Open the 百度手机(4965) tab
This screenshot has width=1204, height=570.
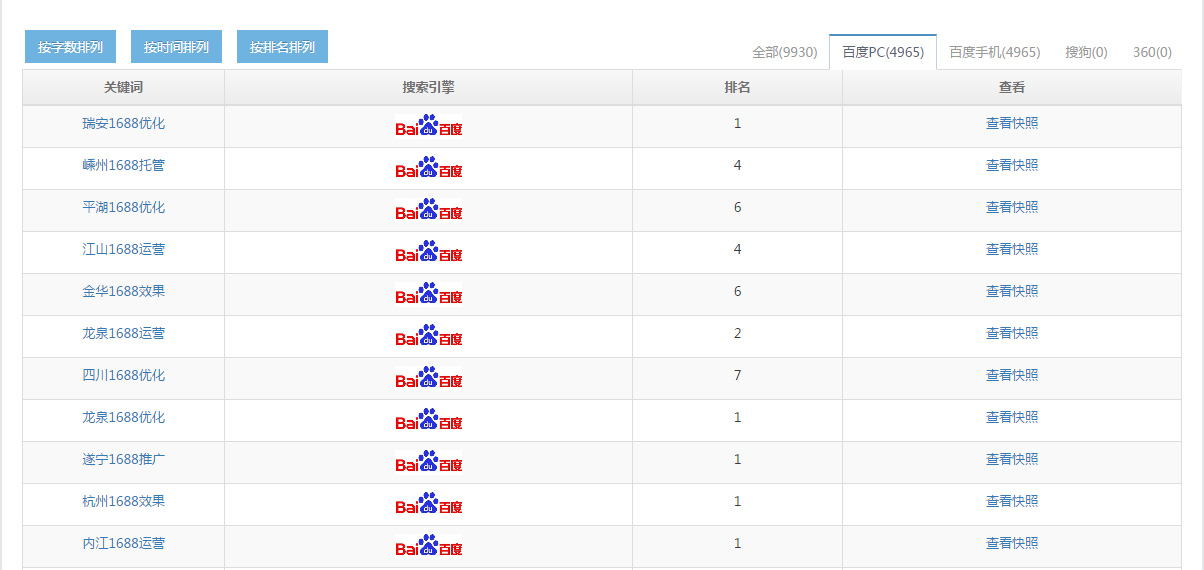(x=995, y=52)
